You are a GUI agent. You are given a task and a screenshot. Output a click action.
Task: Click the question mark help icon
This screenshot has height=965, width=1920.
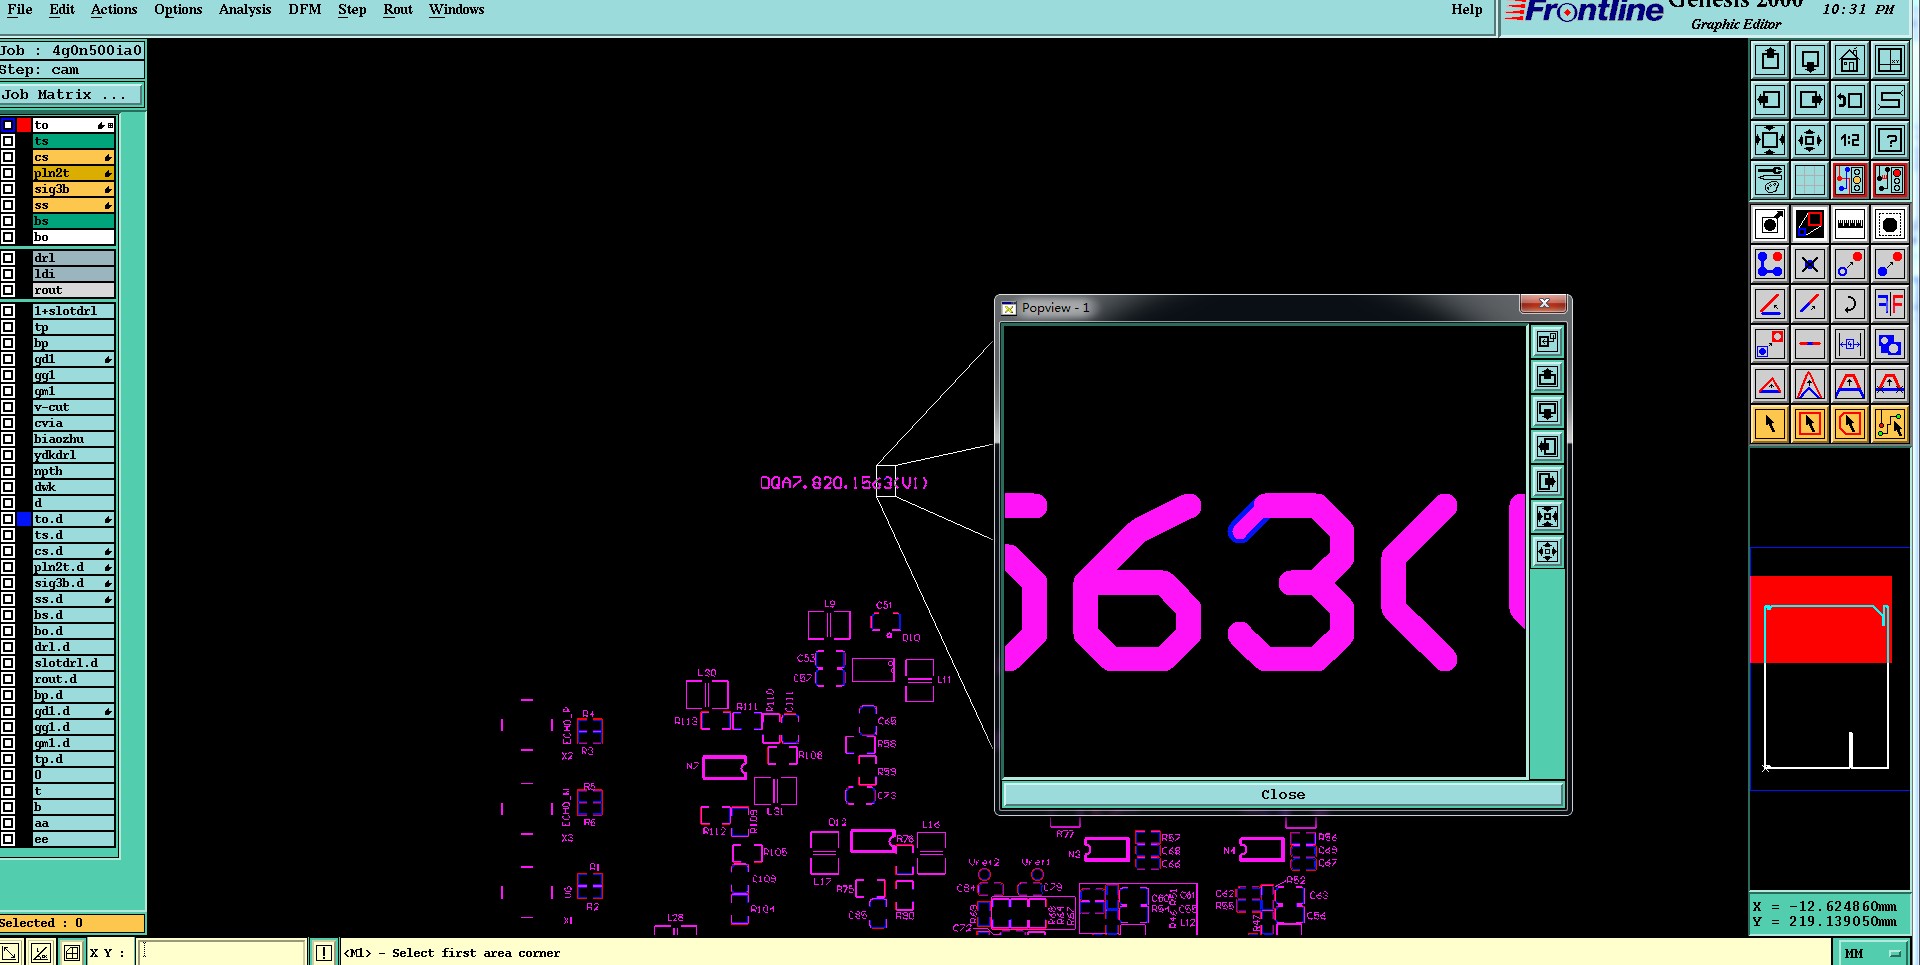point(1890,140)
